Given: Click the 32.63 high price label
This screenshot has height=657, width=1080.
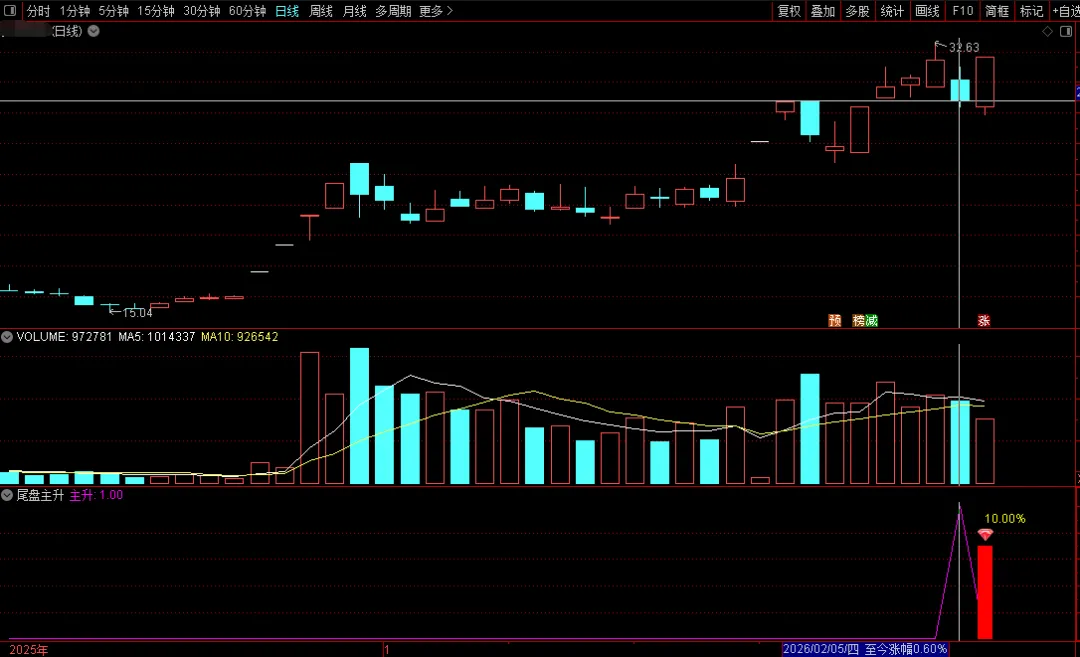Looking at the screenshot, I should [964, 48].
